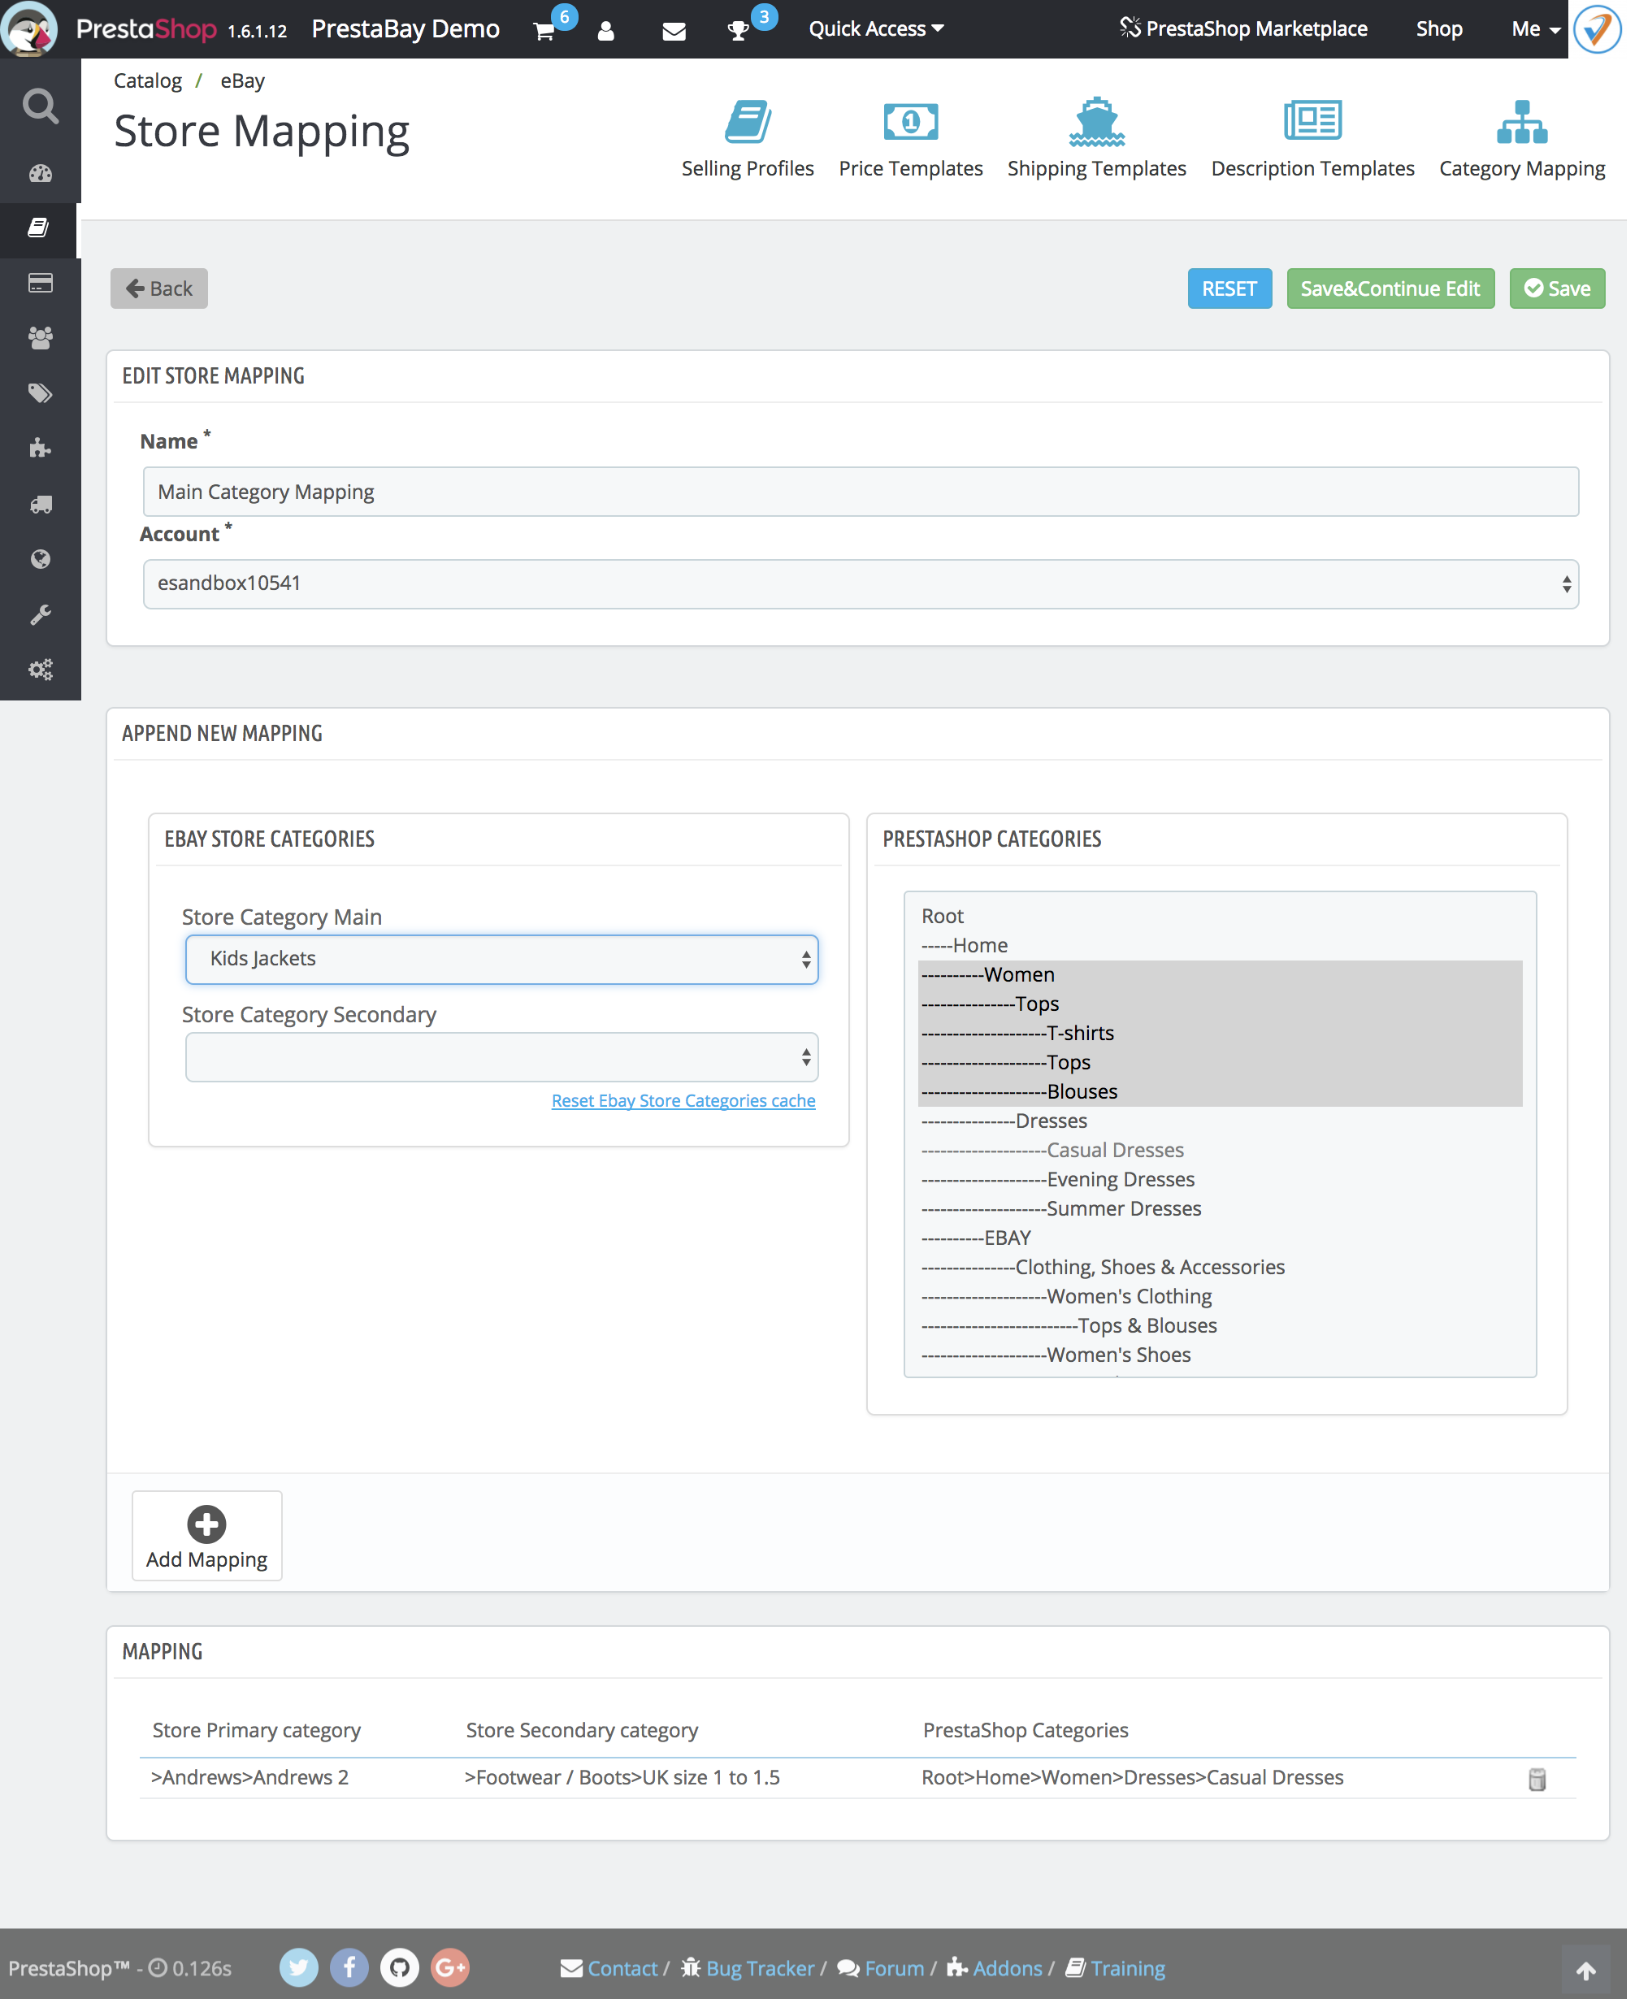Select Women's Shoes category
Viewport: 1627px width, 1999px height.
point(1220,1355)
